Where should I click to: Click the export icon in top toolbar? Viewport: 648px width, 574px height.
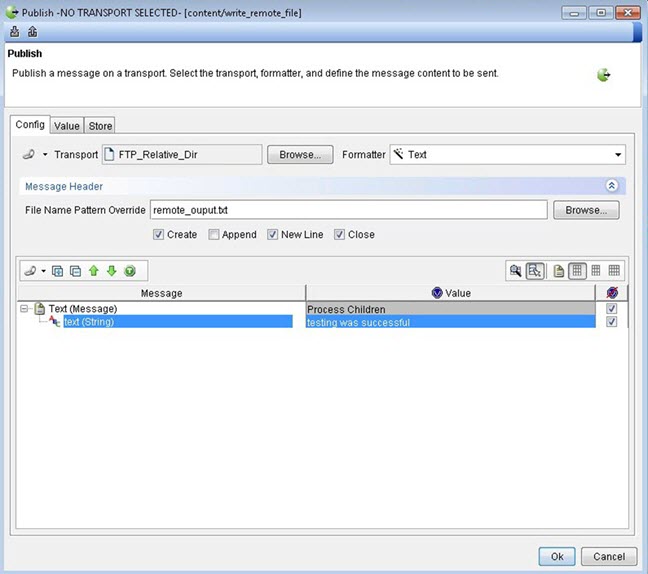click(x=33, y=32)
